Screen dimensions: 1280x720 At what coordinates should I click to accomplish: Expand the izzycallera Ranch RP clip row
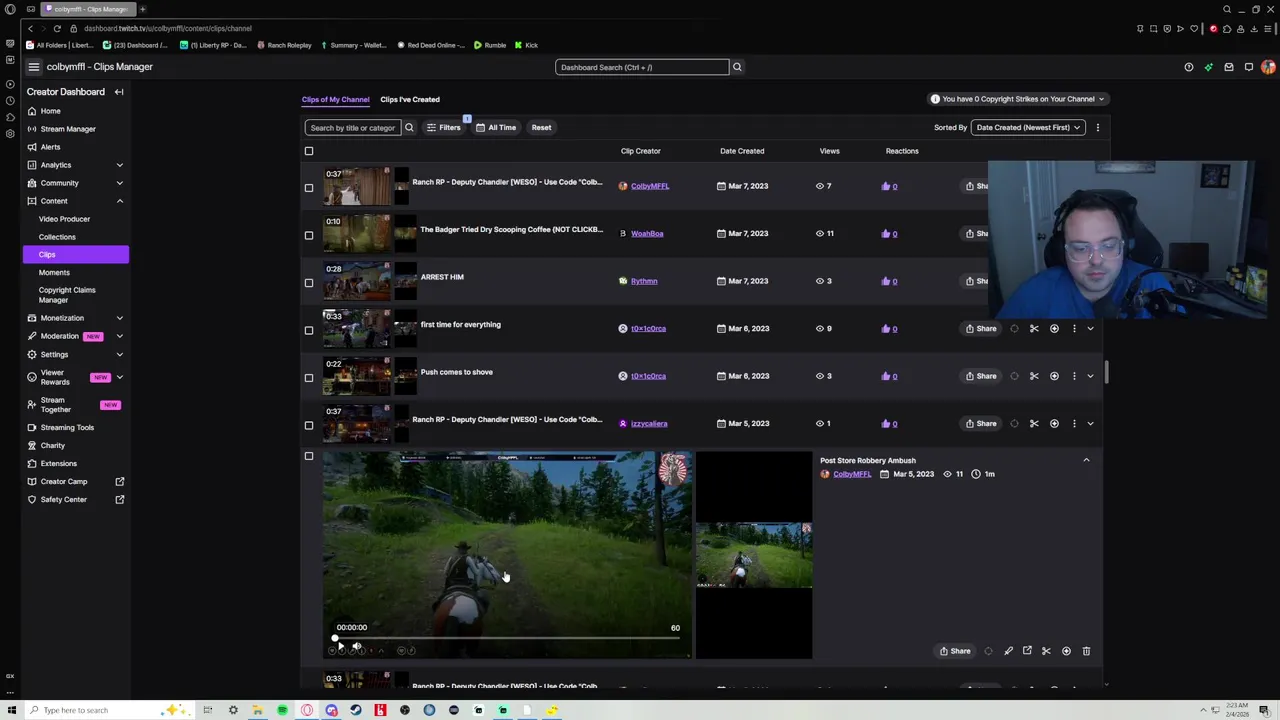[x=1090, y=423]
